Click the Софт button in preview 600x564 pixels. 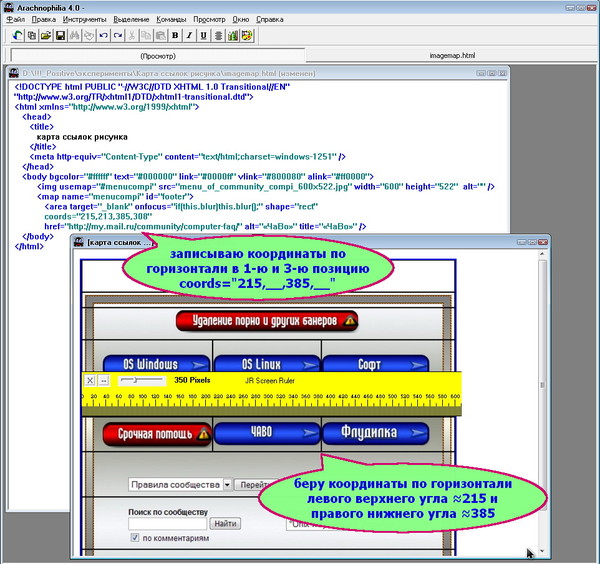pos(375,364)
